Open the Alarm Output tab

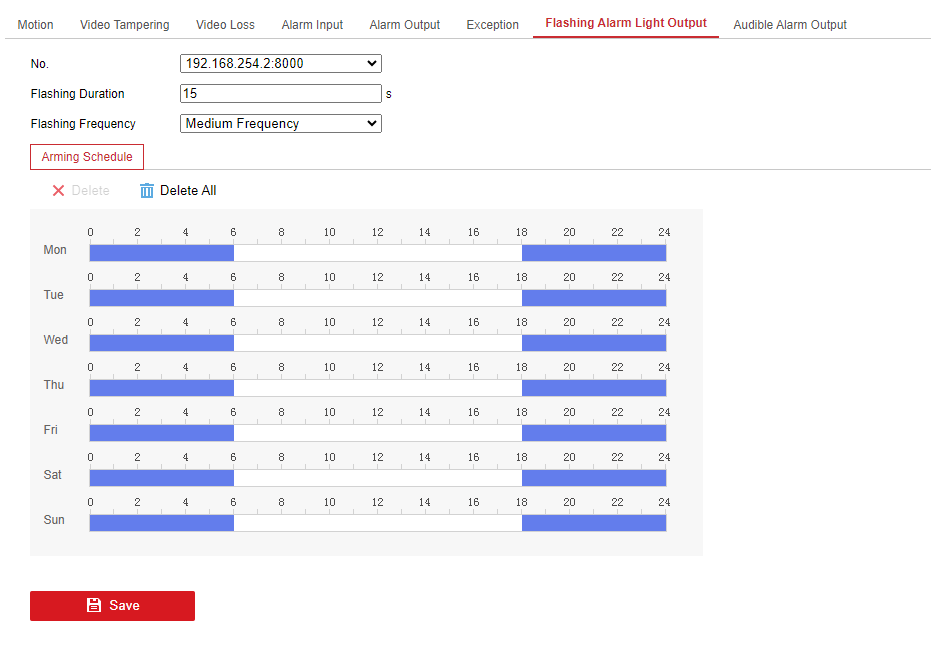(x=404, y=25)
